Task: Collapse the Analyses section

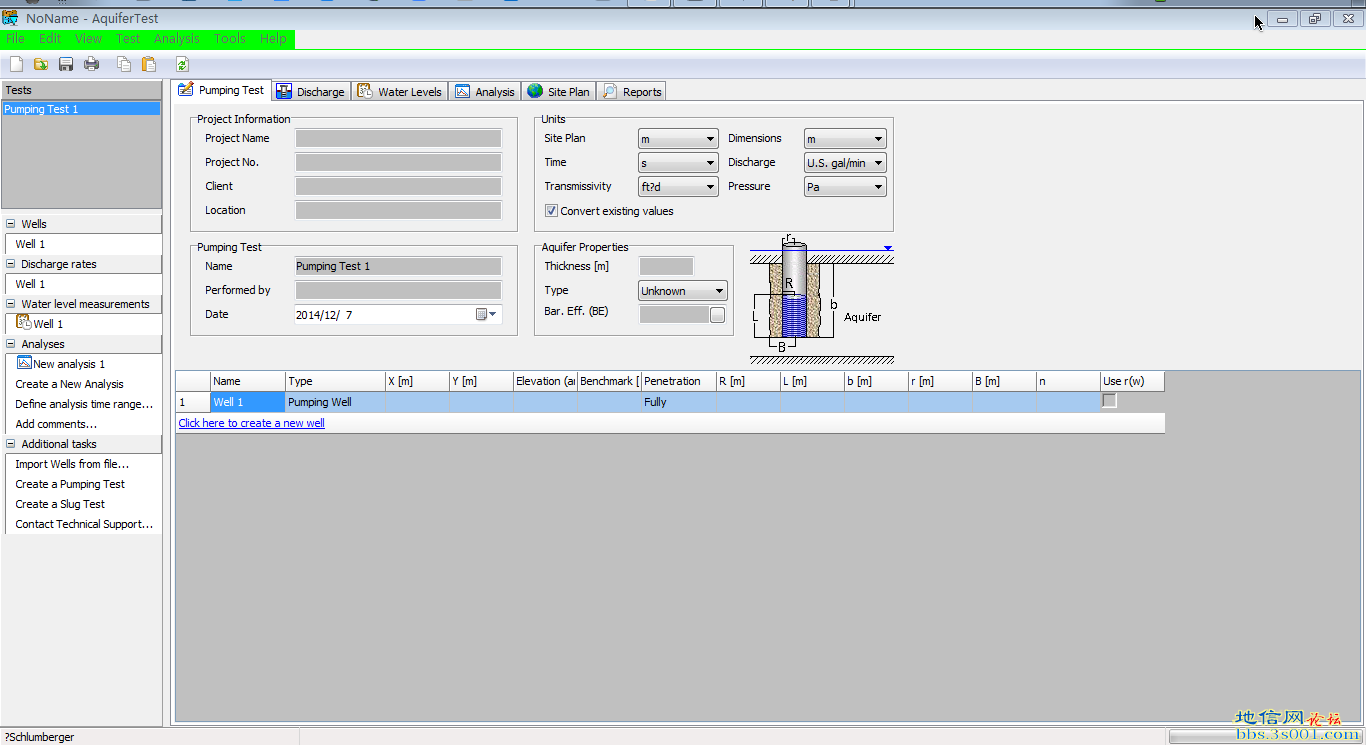Action: point(11,344)
